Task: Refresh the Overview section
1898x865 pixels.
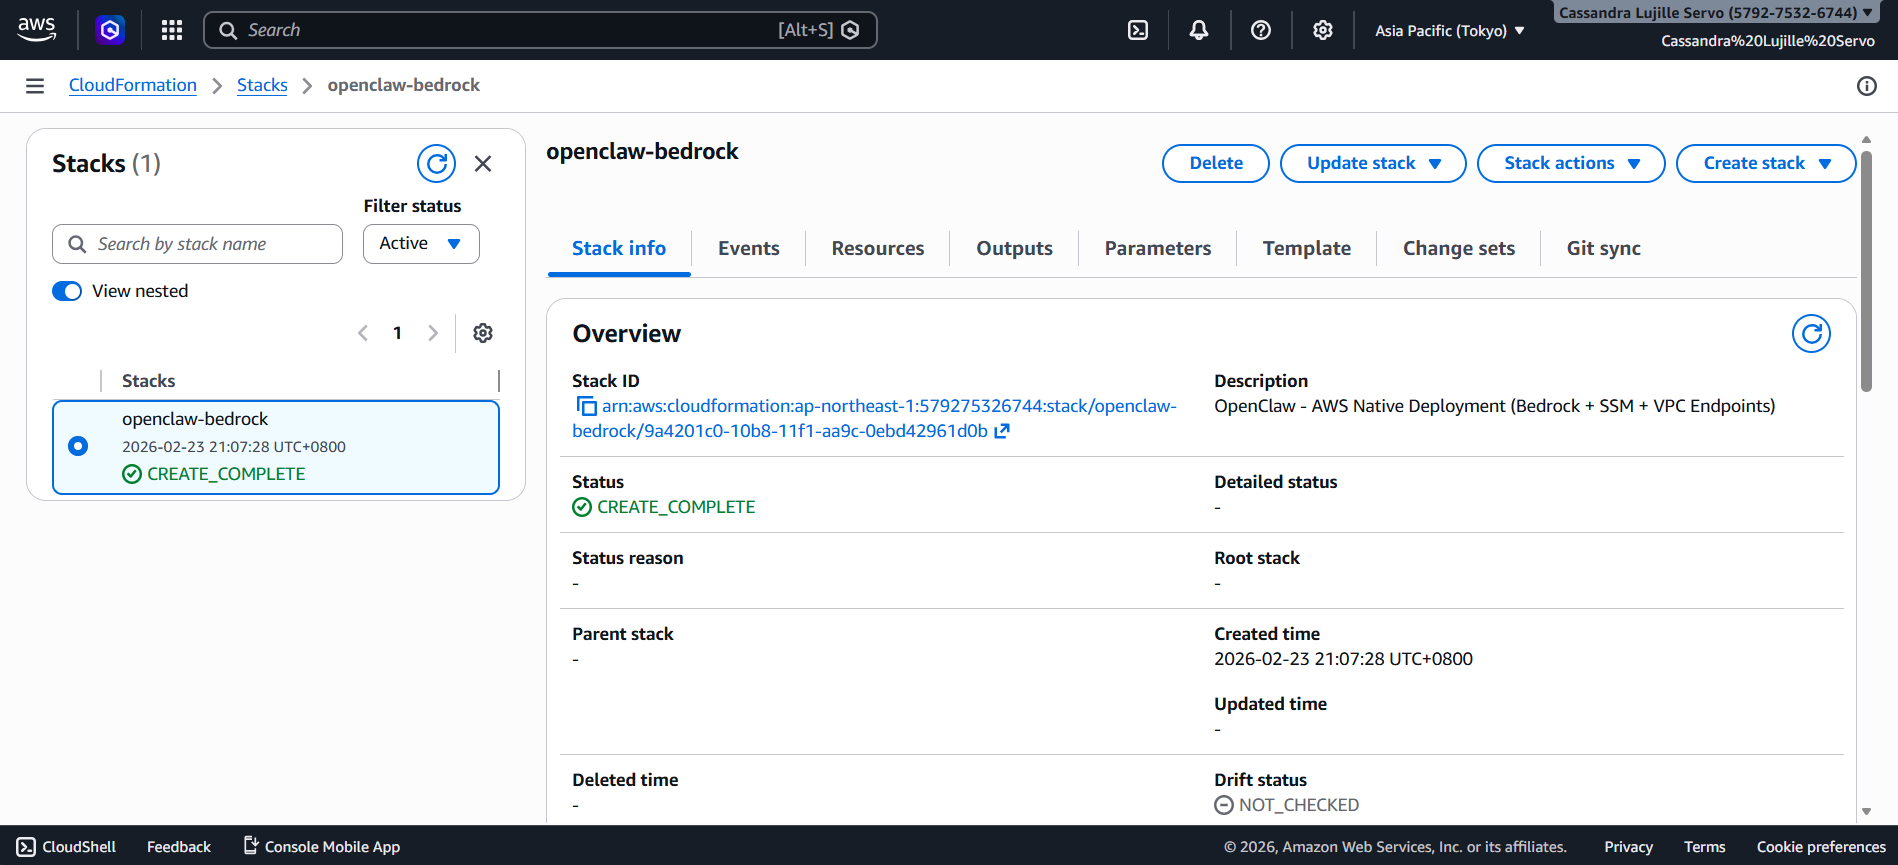Action: [x=1811, y=333]
